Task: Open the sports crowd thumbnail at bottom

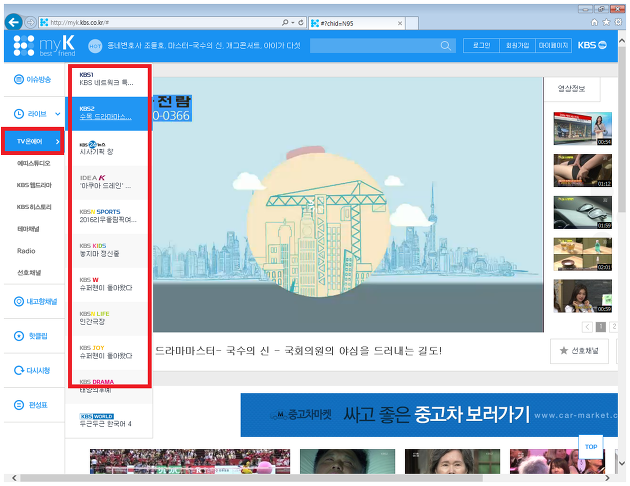Action: point(190,461)
